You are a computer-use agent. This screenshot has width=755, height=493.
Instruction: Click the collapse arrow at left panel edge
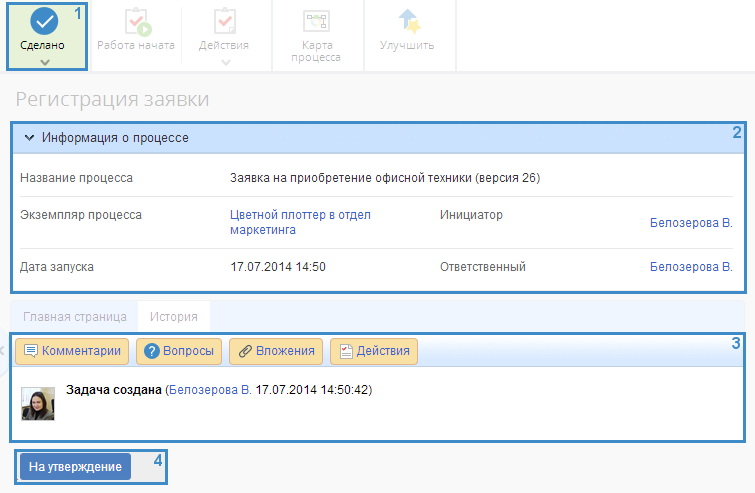tap(2, 350)
